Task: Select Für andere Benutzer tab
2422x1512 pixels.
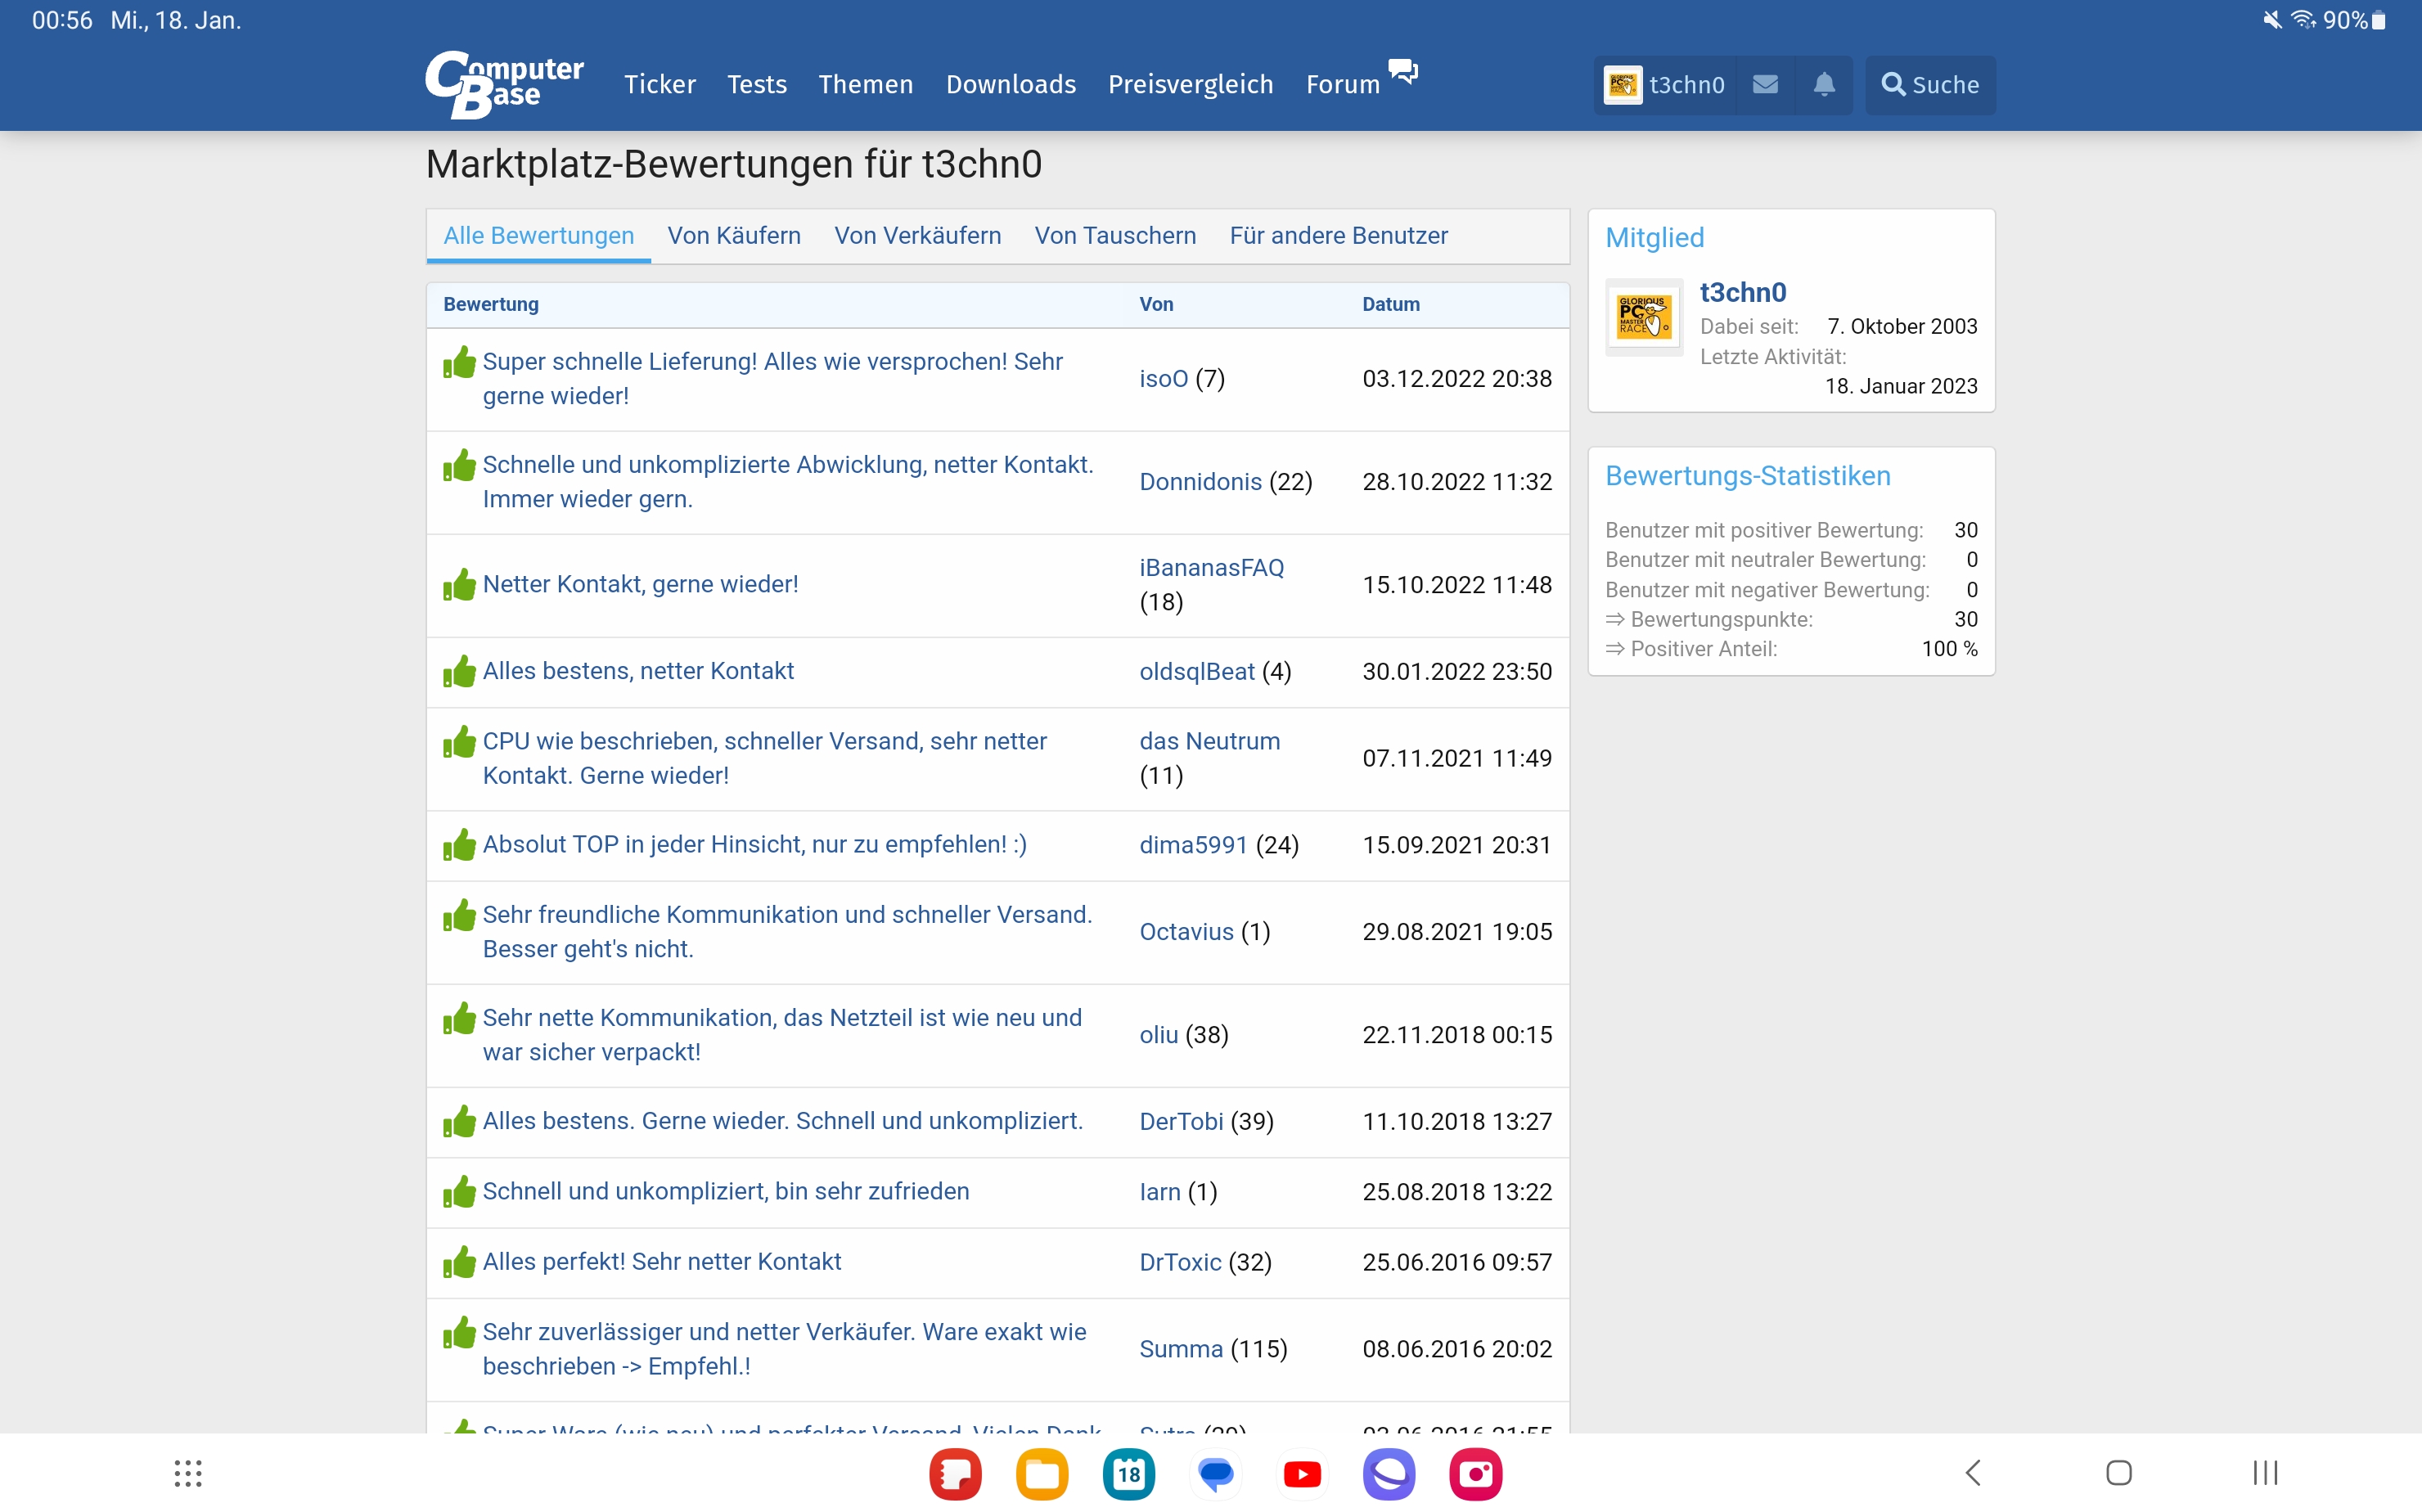Action: click(x=1338, y=236)
